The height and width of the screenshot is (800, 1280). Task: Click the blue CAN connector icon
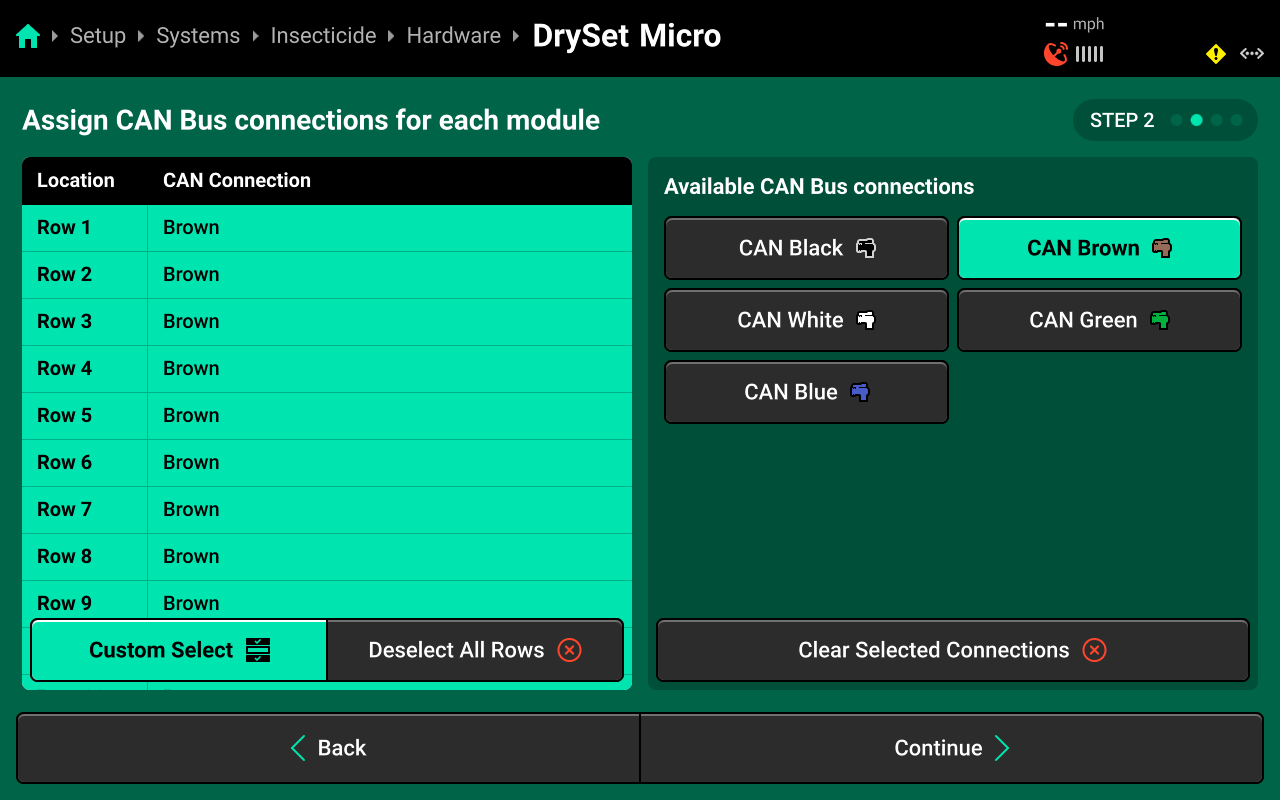(x=860, y=392)
